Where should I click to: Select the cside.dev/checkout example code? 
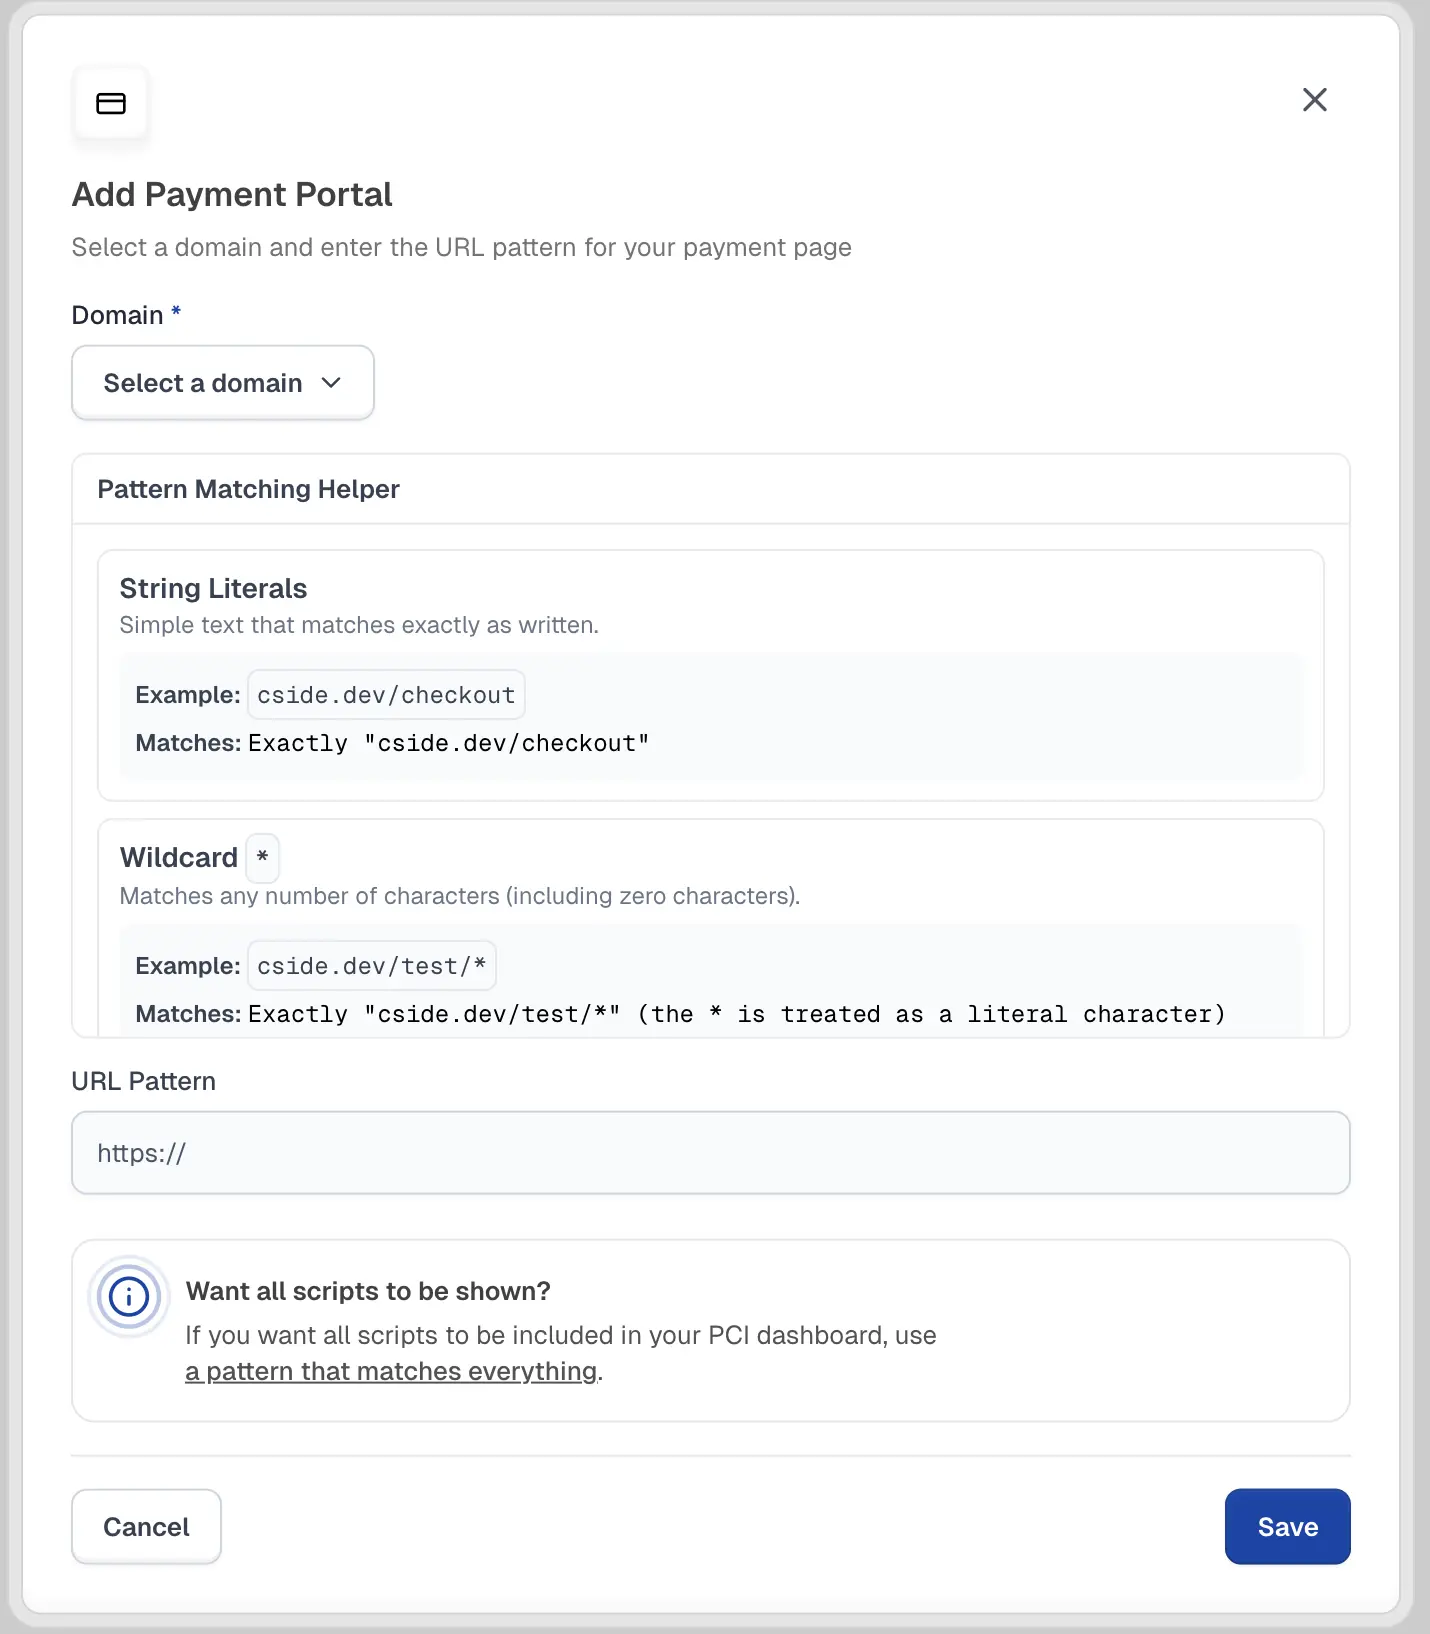(x=385, y=694)
